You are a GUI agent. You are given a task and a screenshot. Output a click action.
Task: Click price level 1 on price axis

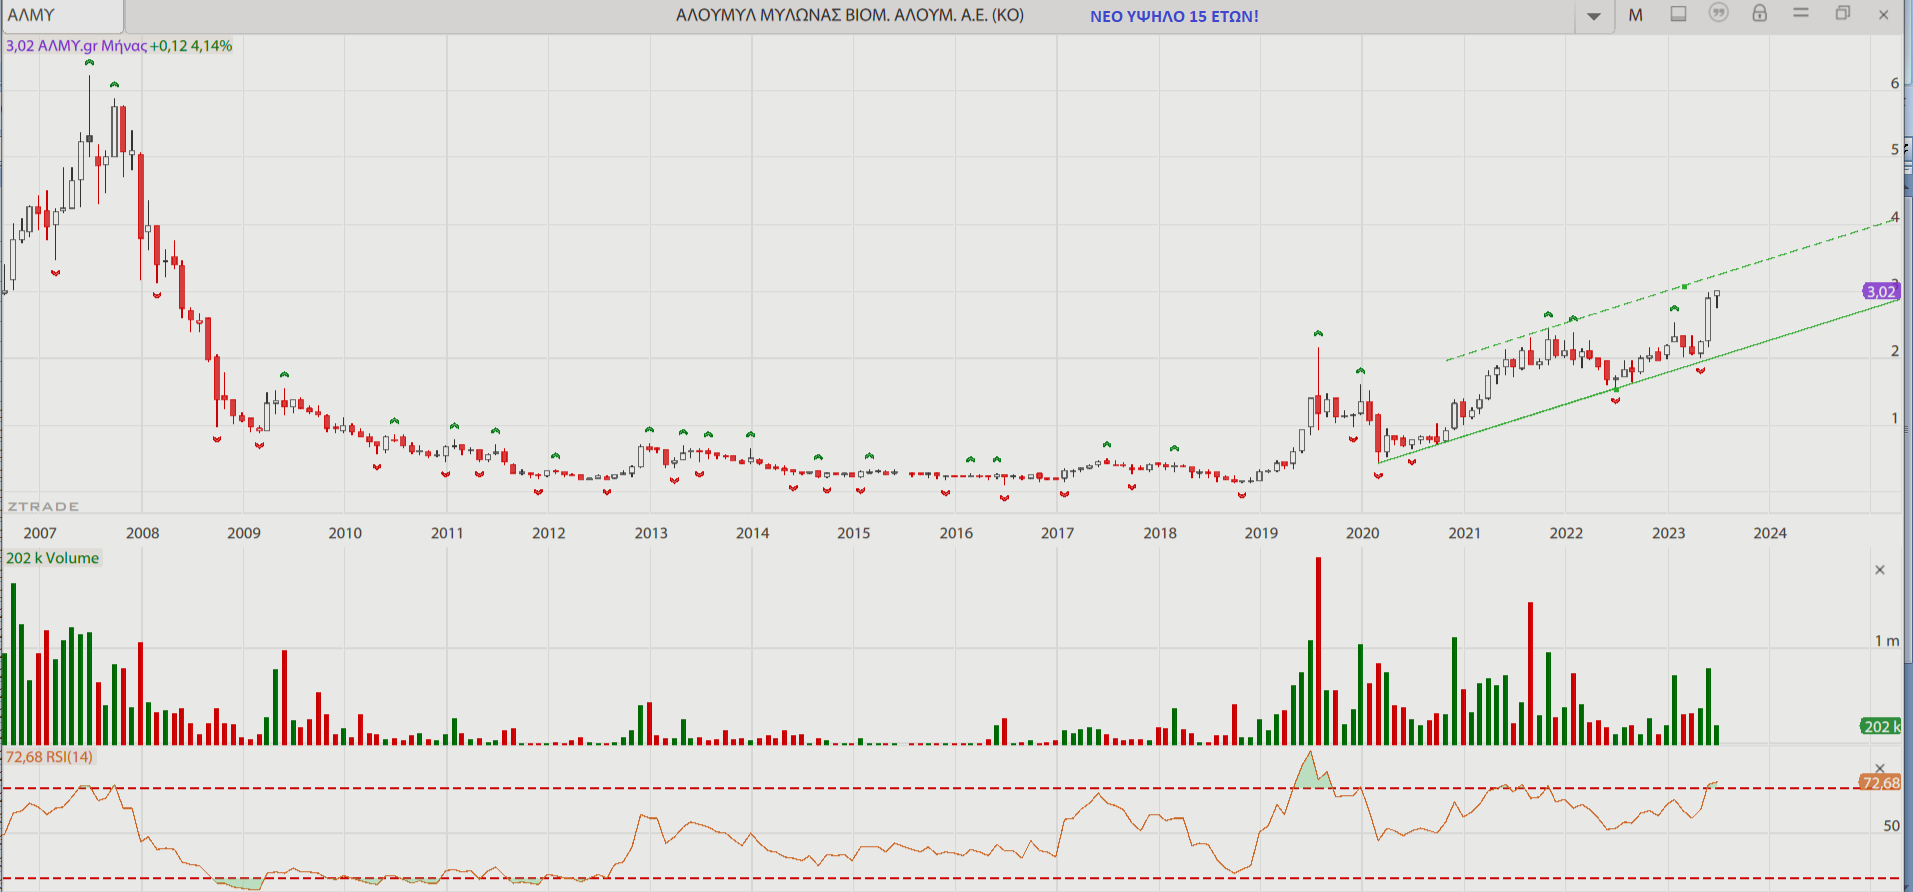click(x=1895, y=418)
